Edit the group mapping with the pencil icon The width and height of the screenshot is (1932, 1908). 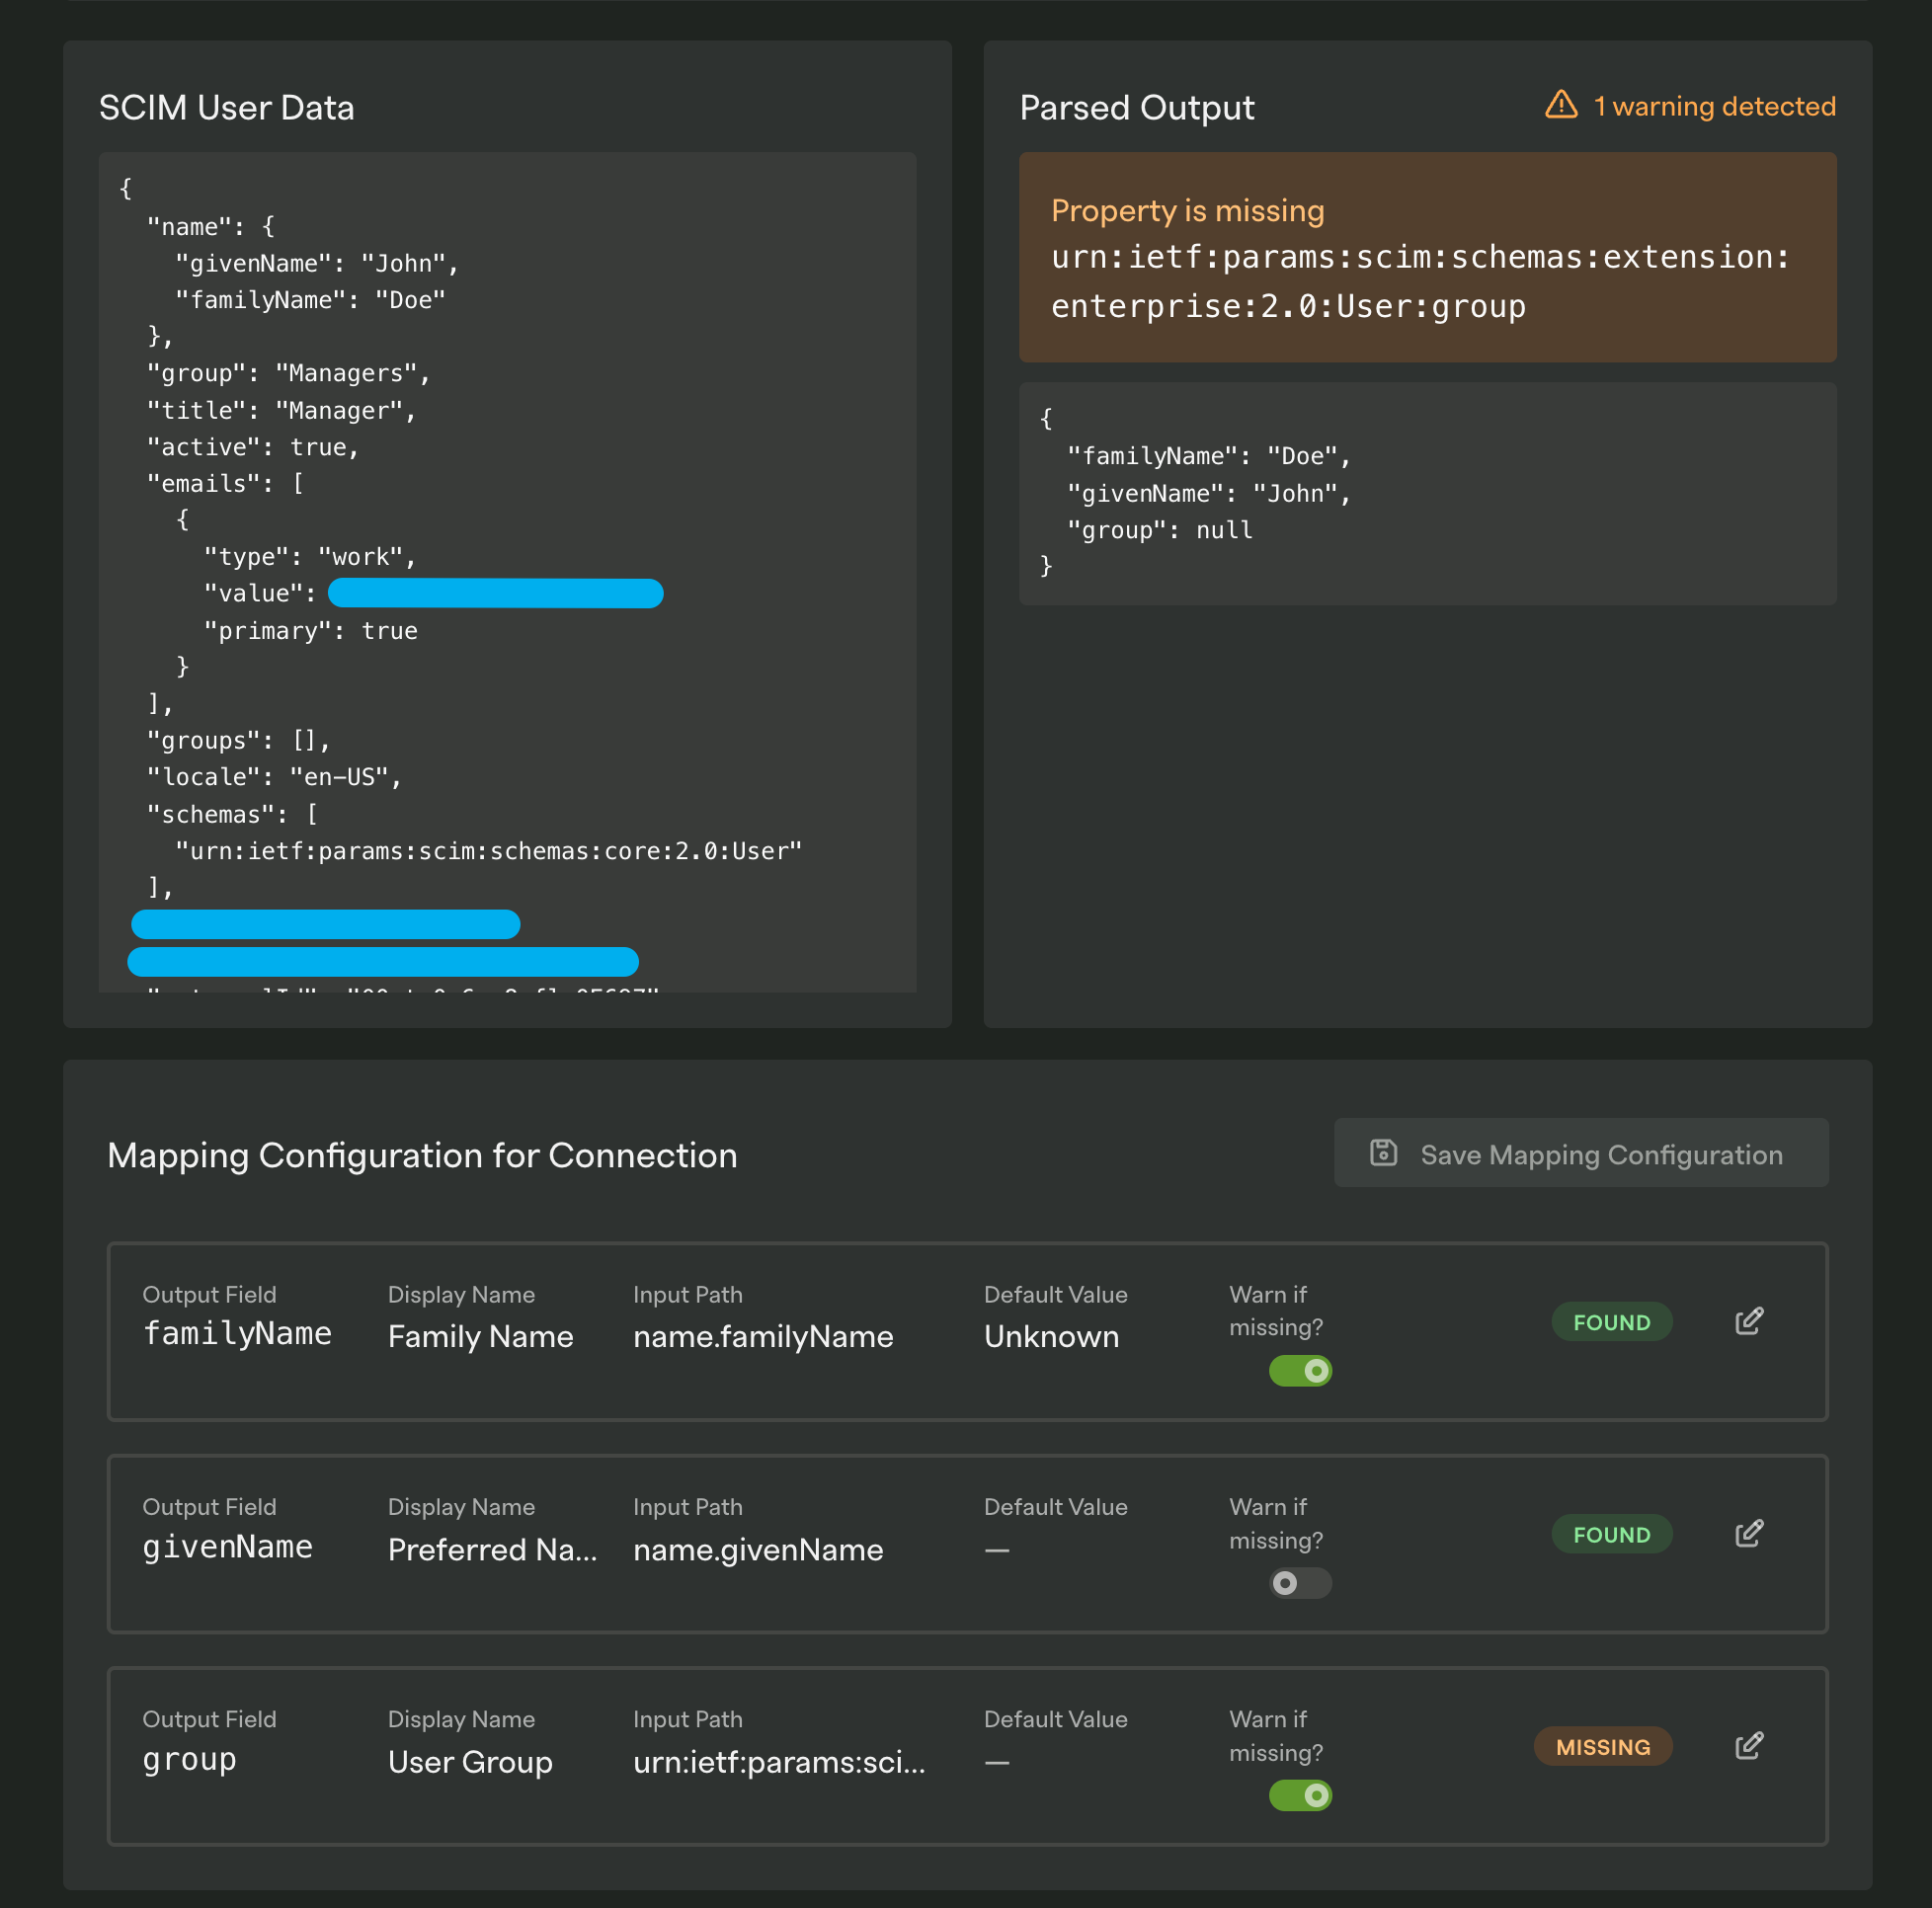(1749, 1746)
